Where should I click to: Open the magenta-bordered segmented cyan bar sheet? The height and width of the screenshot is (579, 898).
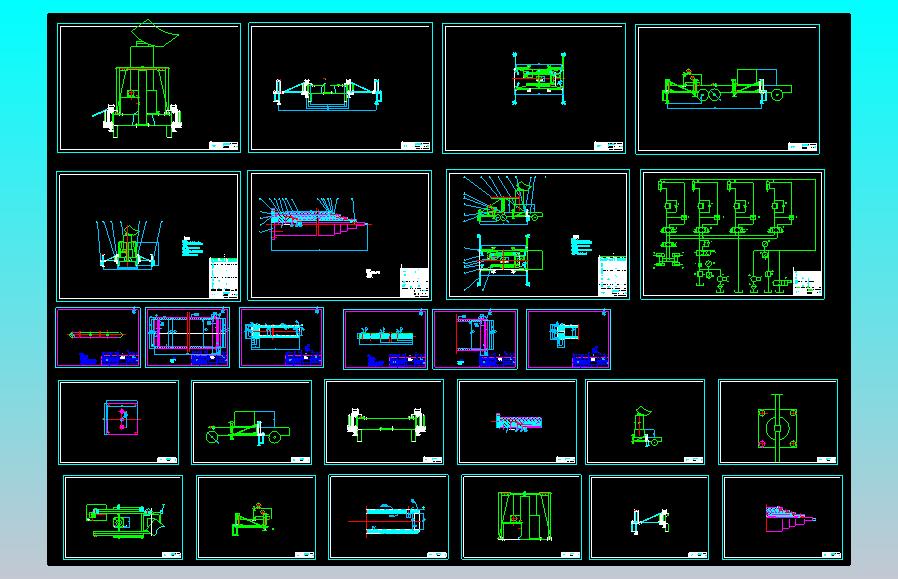(385, 339)
